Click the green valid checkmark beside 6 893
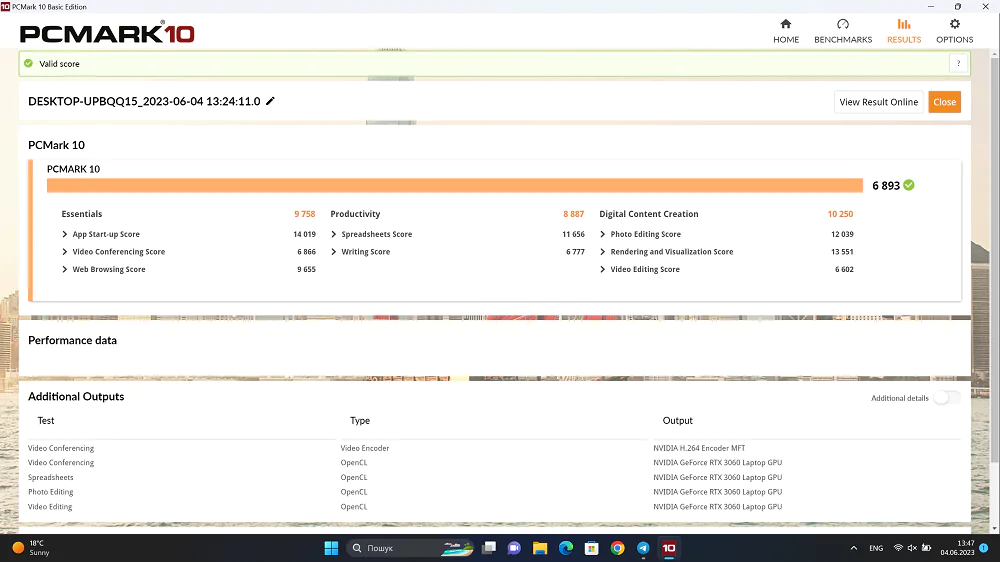The height and width of the screenshot is (562, 1000). pos(909,185)
